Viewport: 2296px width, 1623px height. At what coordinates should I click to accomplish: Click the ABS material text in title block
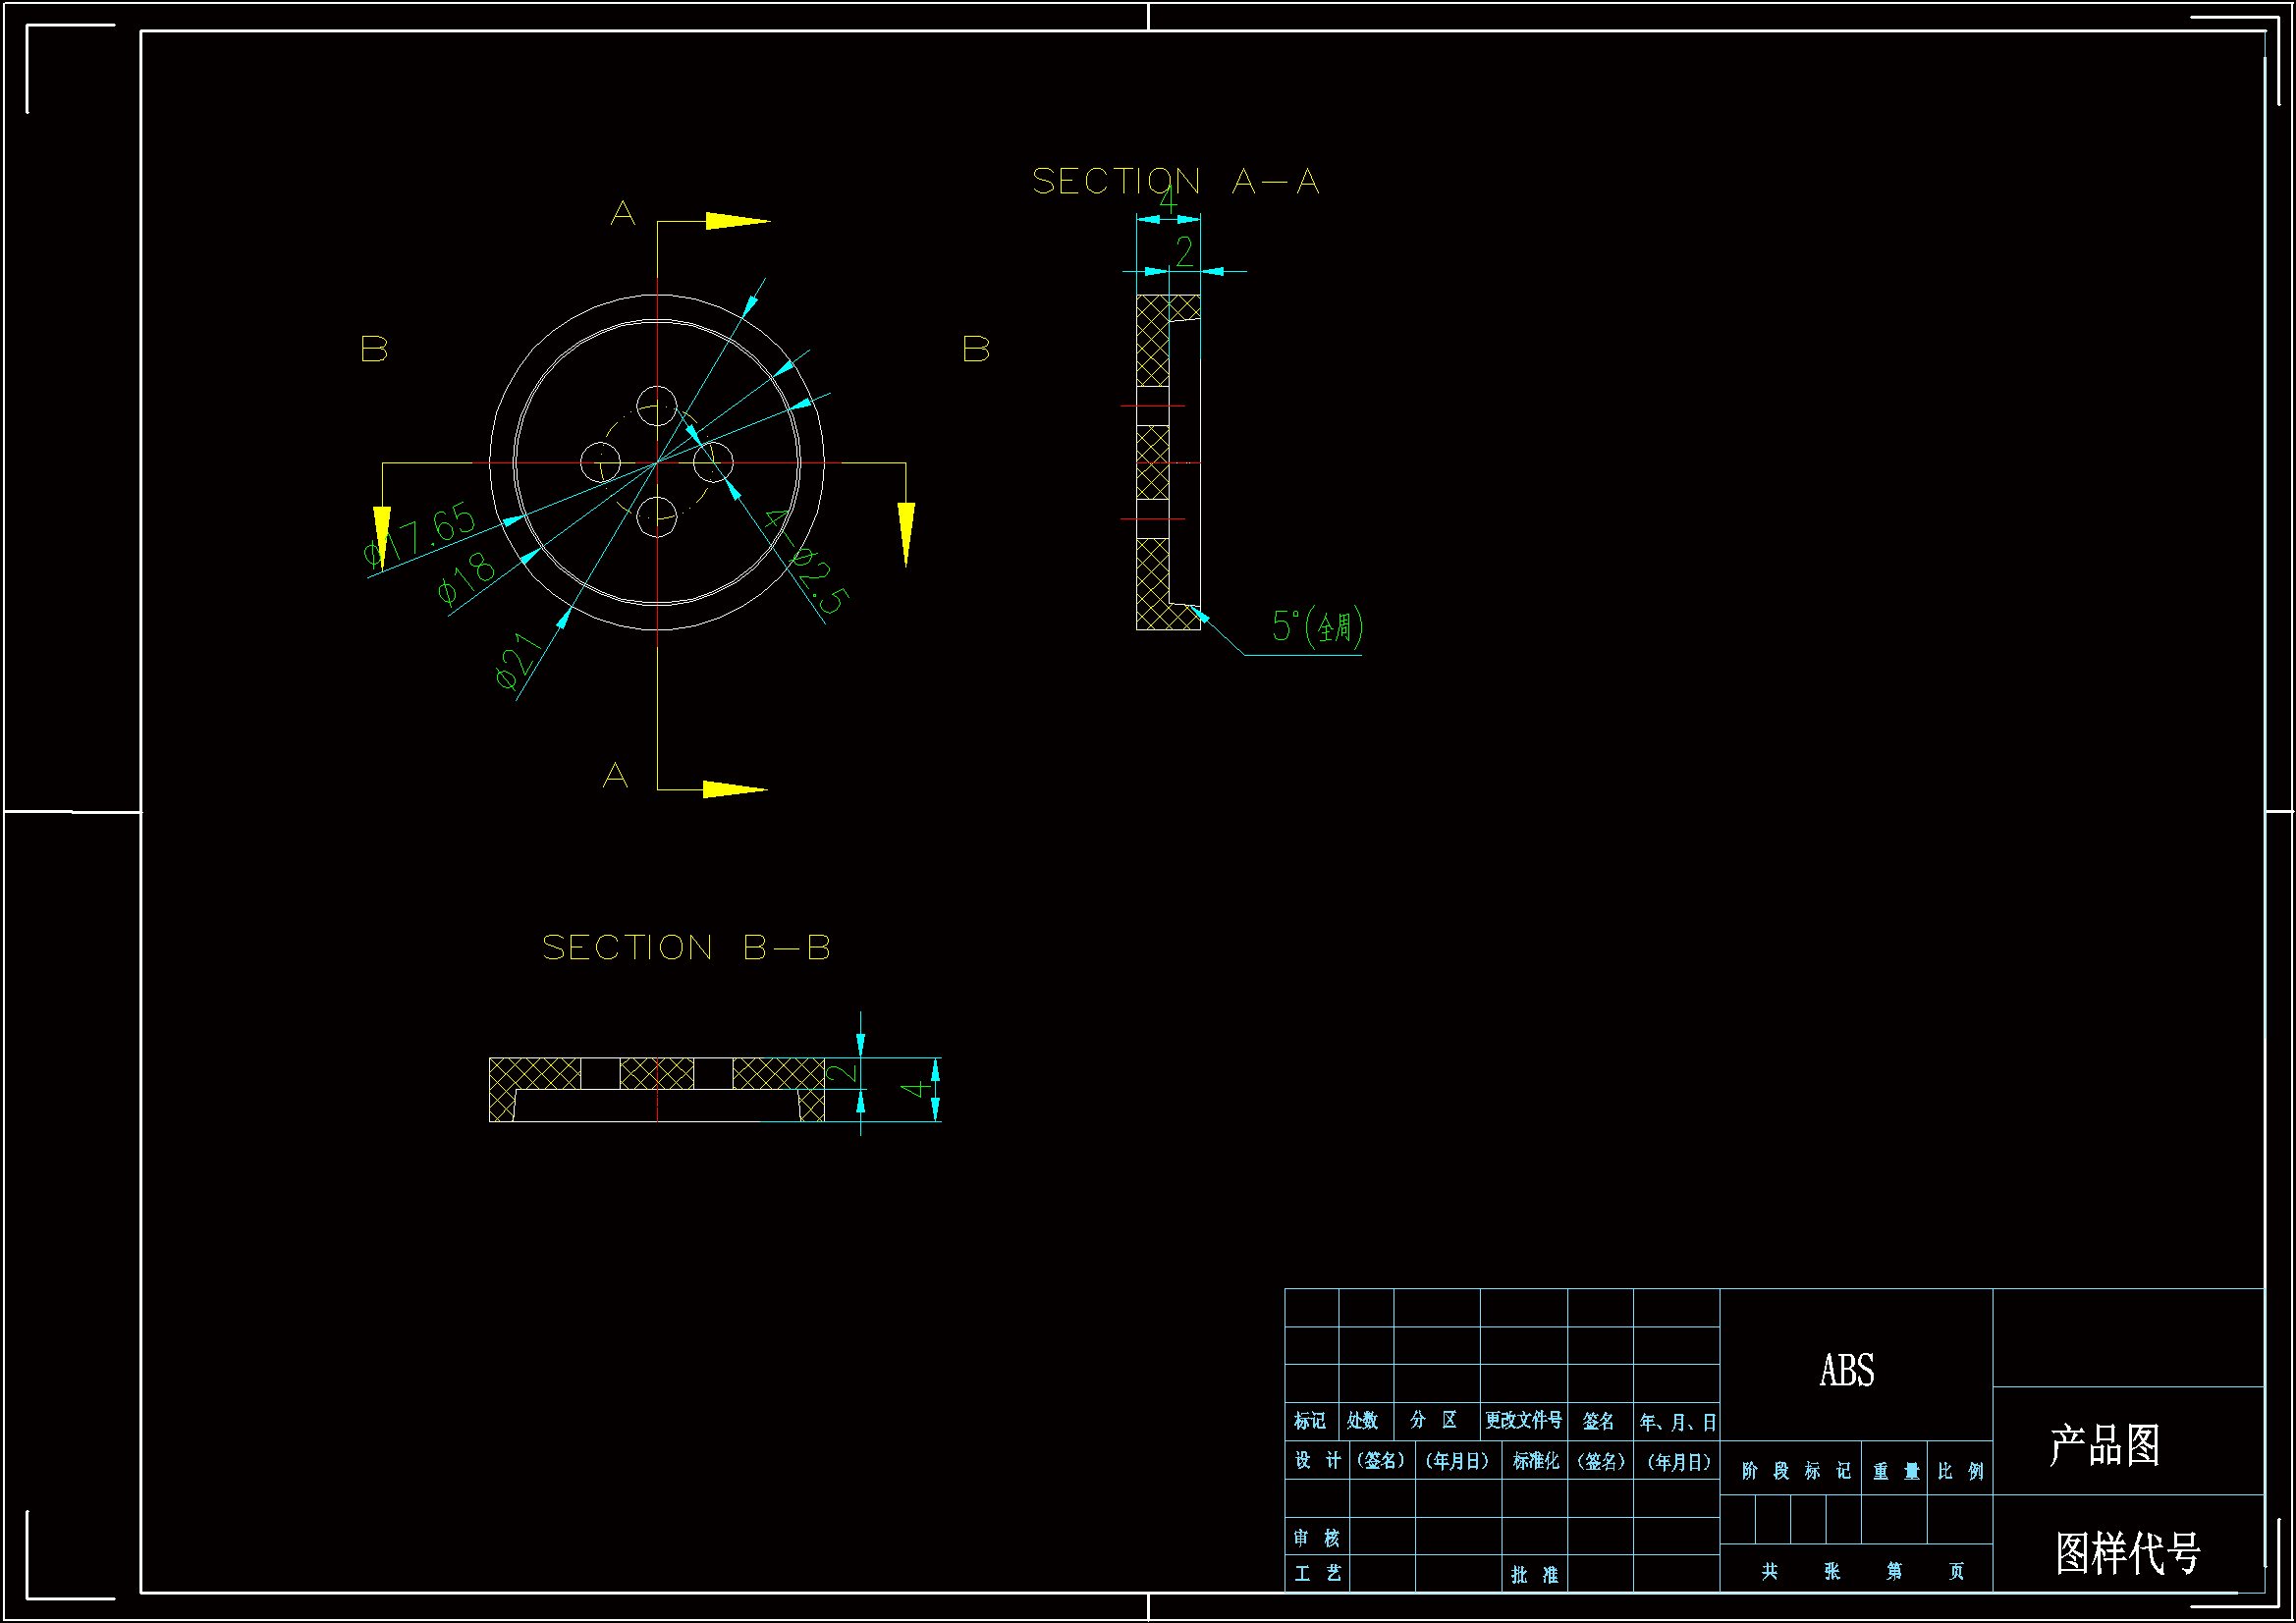click(1846, 1370)
